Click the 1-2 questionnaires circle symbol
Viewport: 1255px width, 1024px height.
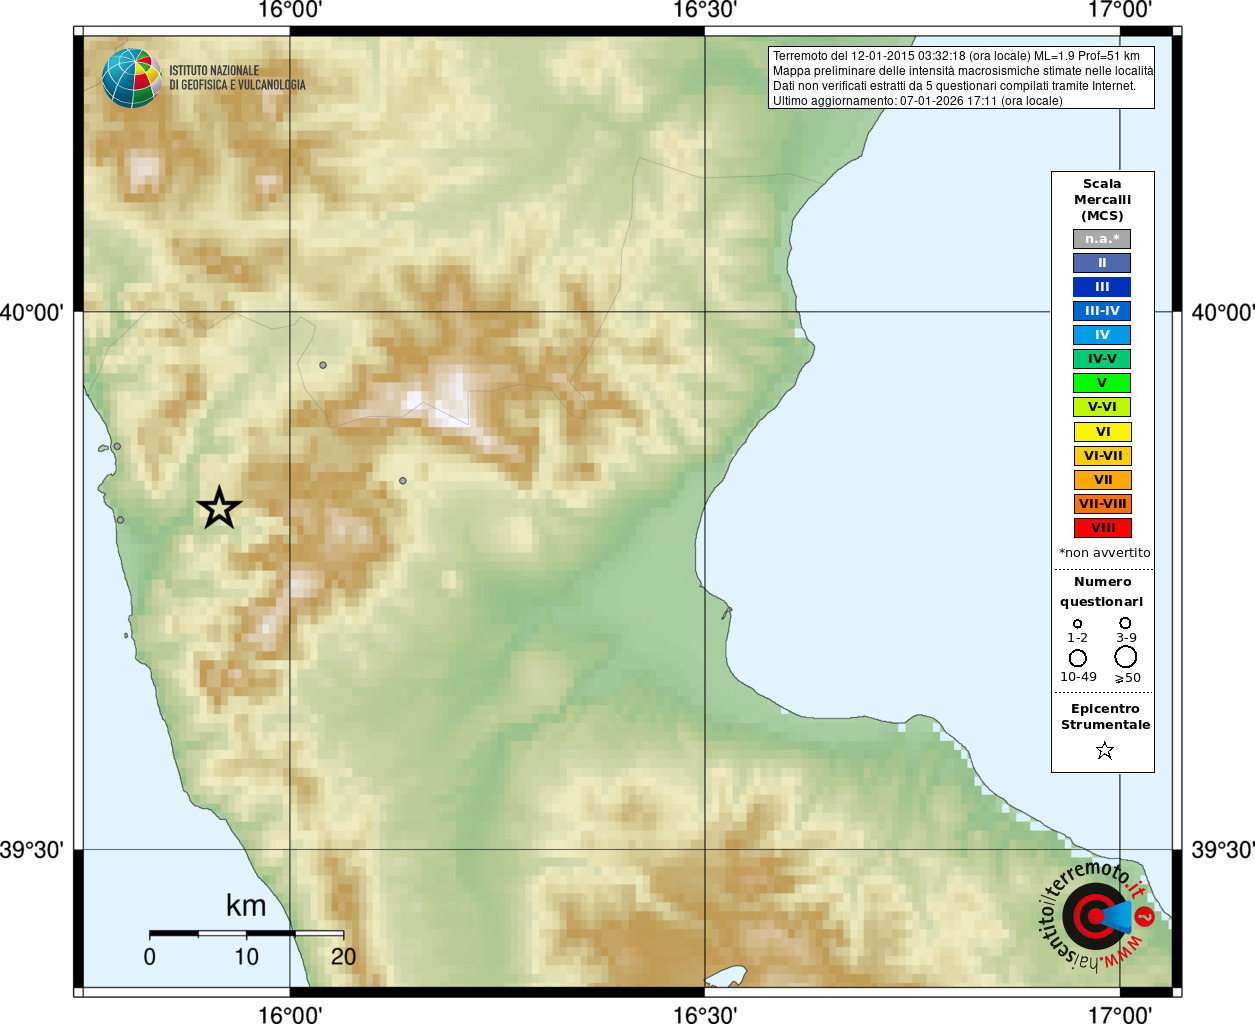[x=1077, y=624]
